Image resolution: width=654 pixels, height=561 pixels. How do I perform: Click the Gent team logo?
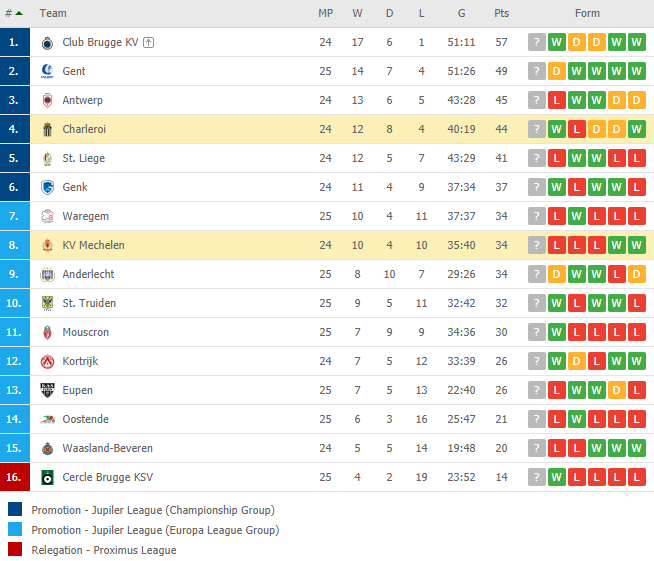coord(47,71)
